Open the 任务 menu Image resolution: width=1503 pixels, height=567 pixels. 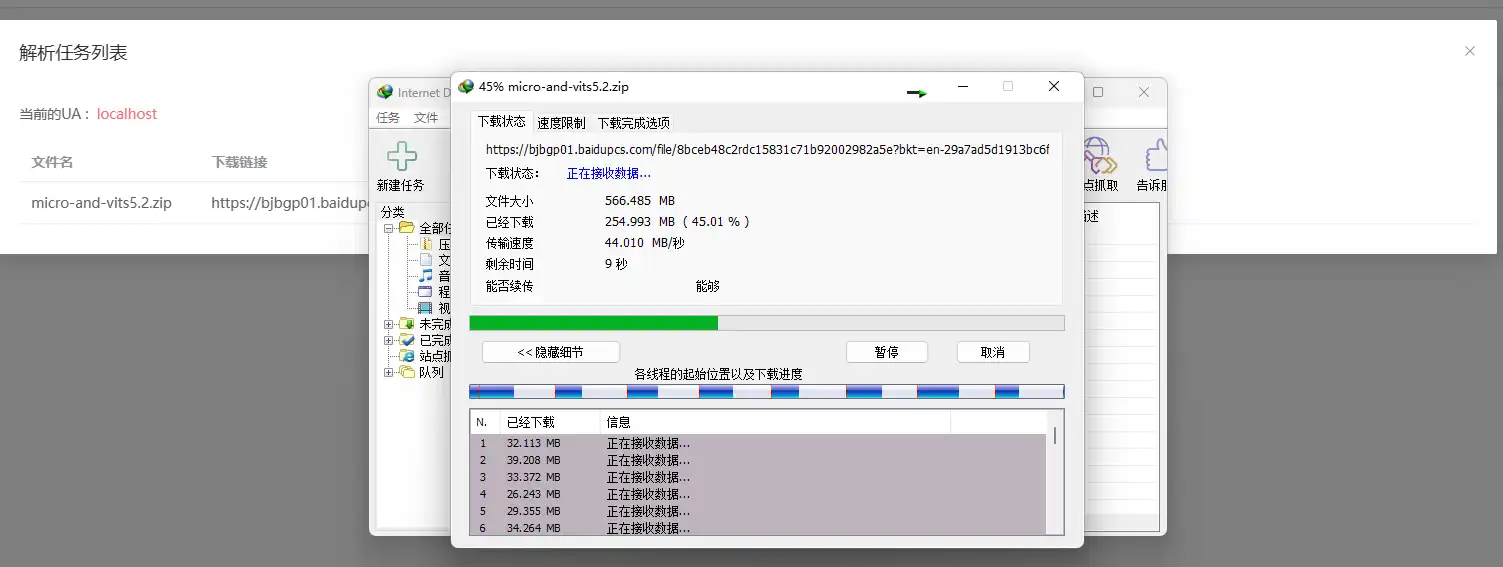(388, 118)
